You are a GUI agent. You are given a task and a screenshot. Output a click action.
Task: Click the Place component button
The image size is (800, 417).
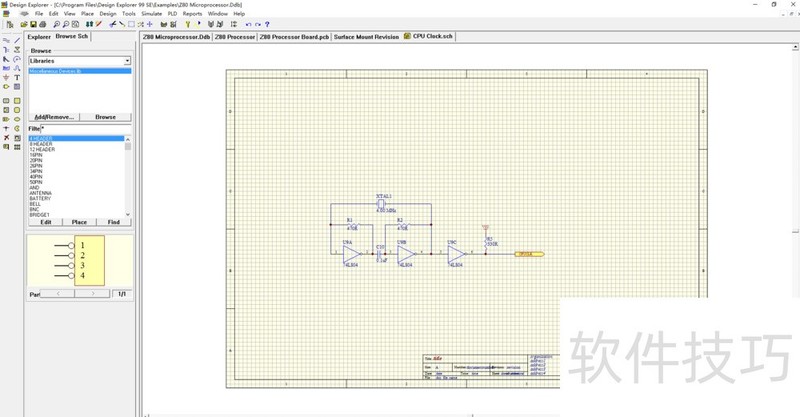click(x=79, y=222)
